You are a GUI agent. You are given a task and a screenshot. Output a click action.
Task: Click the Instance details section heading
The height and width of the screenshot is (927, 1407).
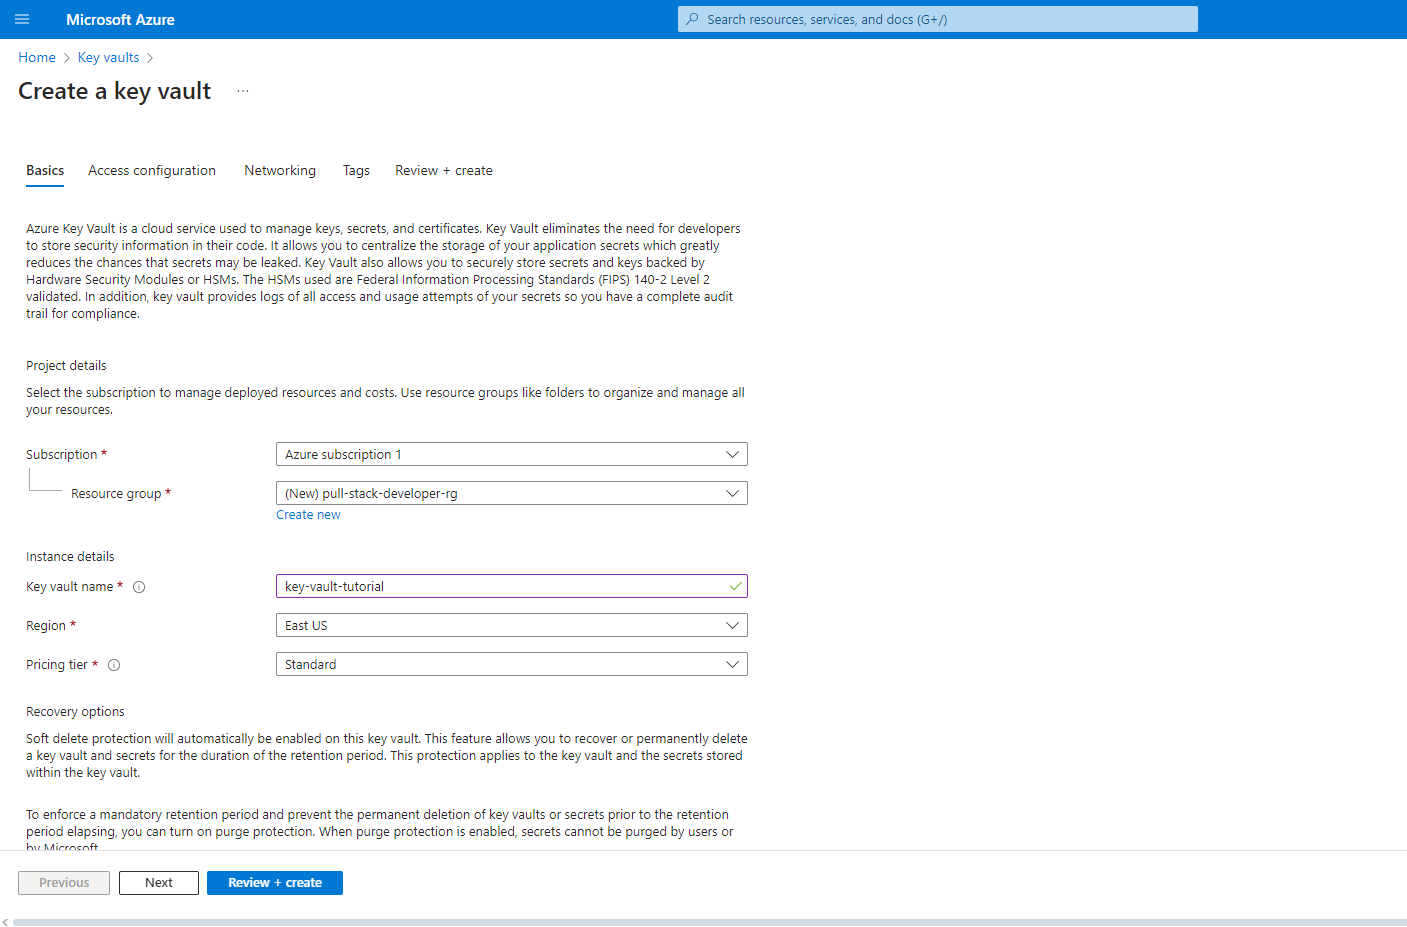[70, 557]
